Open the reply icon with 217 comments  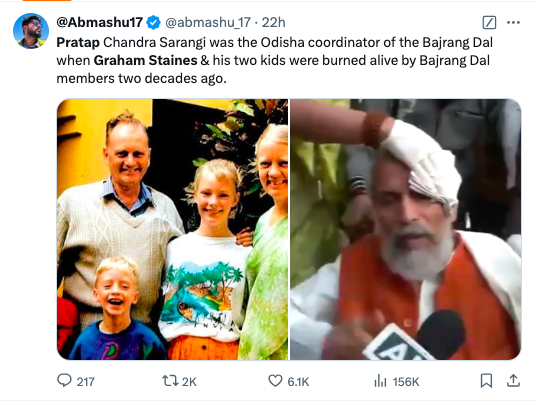pyautogui.click(x=64, y=380)
